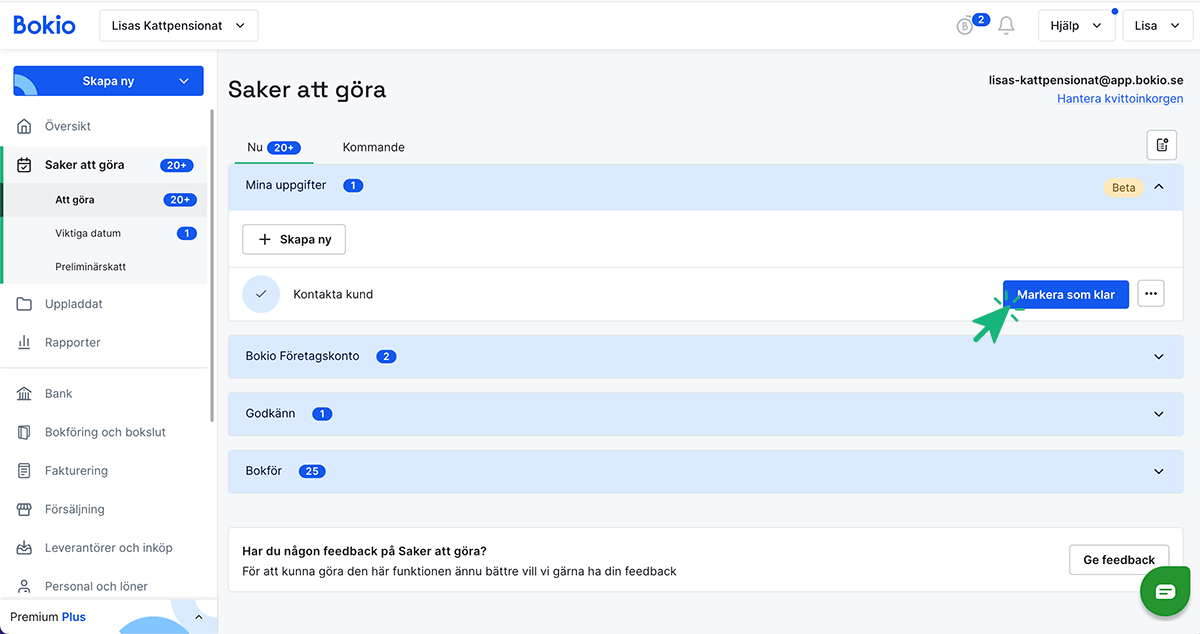The width and height of the screenshot is (1200, 634).
Task: Switch to the Kommande tab
Action: (373, 147)
